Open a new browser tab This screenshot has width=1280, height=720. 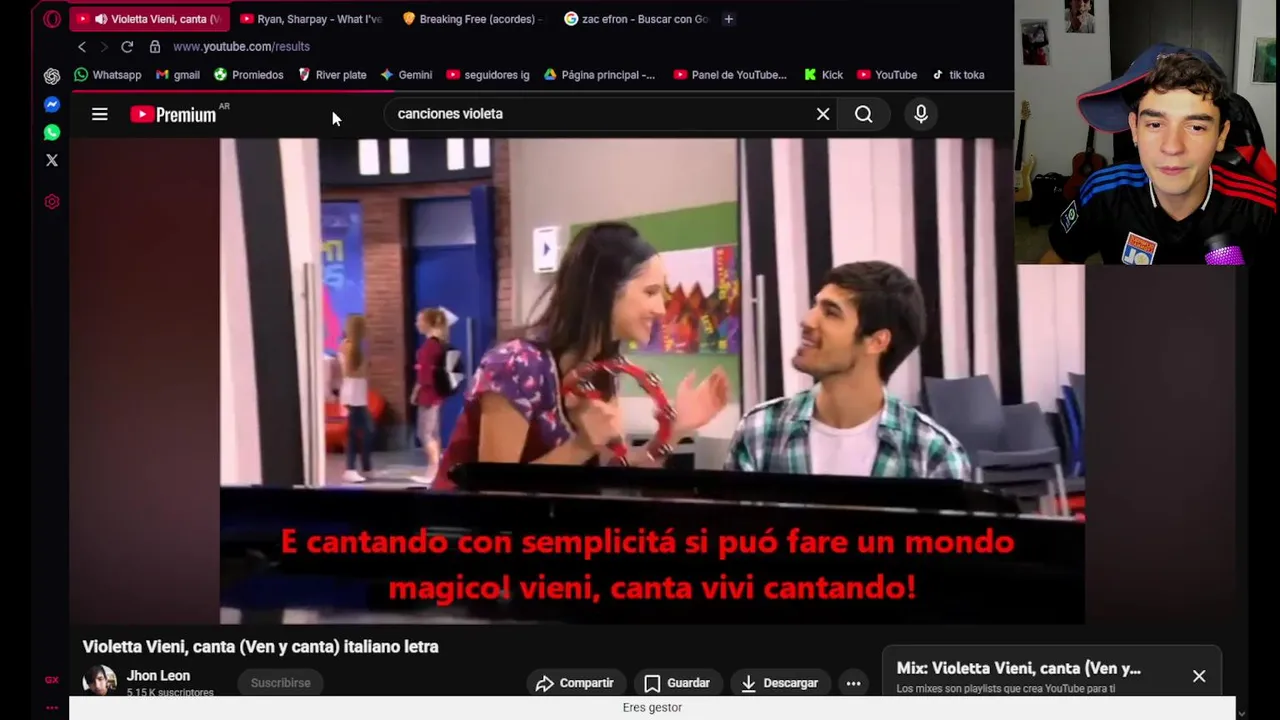coord(728,19)
